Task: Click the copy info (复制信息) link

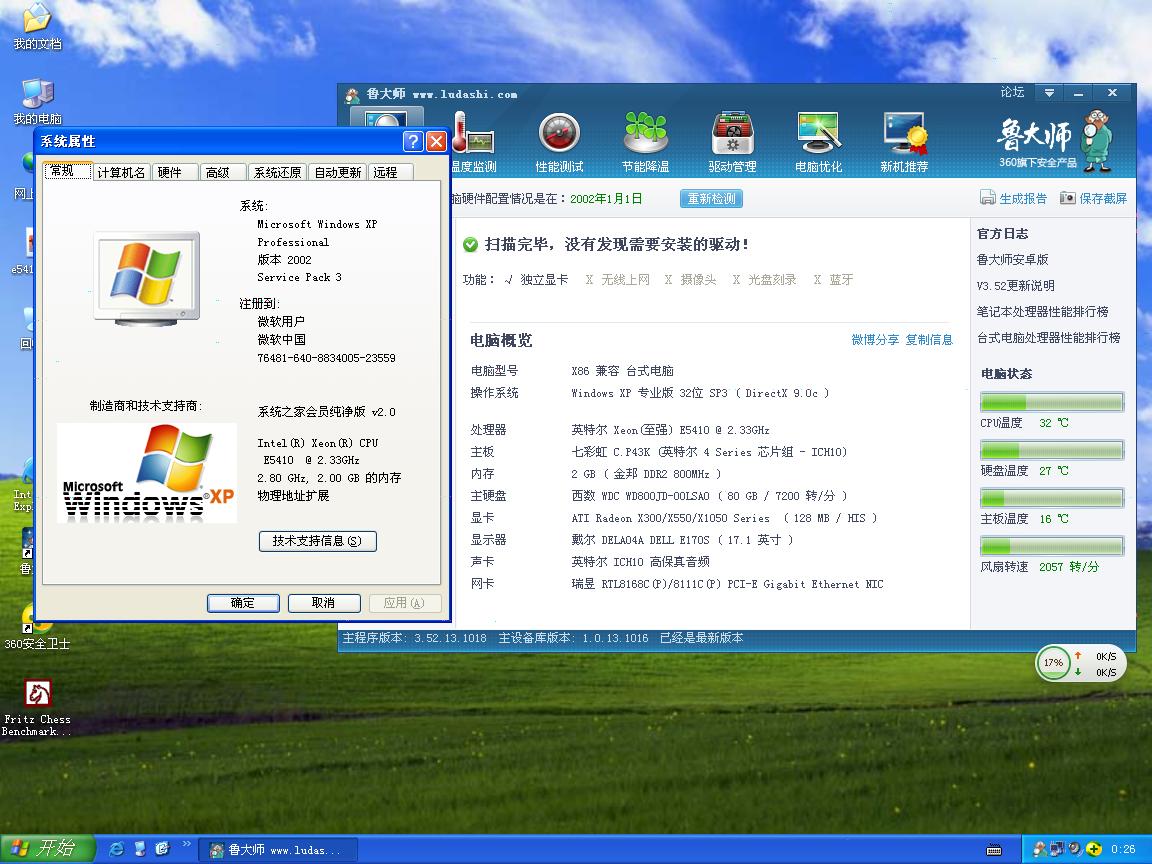Action: click(x=929, y=339)
